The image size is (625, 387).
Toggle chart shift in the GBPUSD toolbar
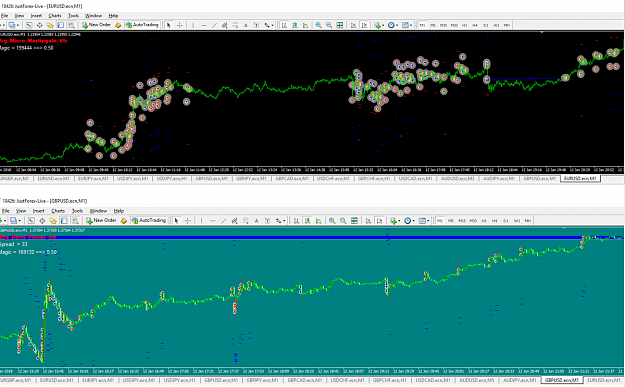[379, 220]
